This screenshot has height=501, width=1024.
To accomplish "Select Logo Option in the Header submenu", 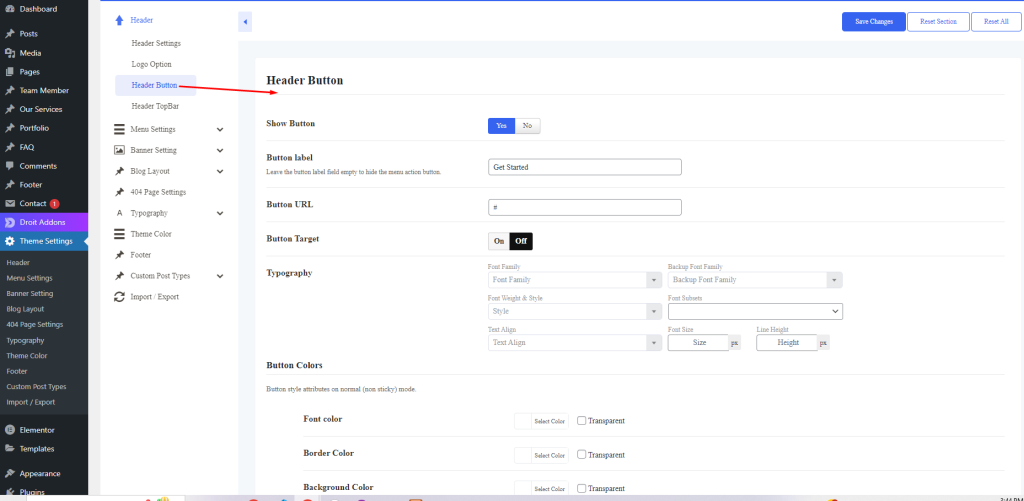I will (151, 64).
